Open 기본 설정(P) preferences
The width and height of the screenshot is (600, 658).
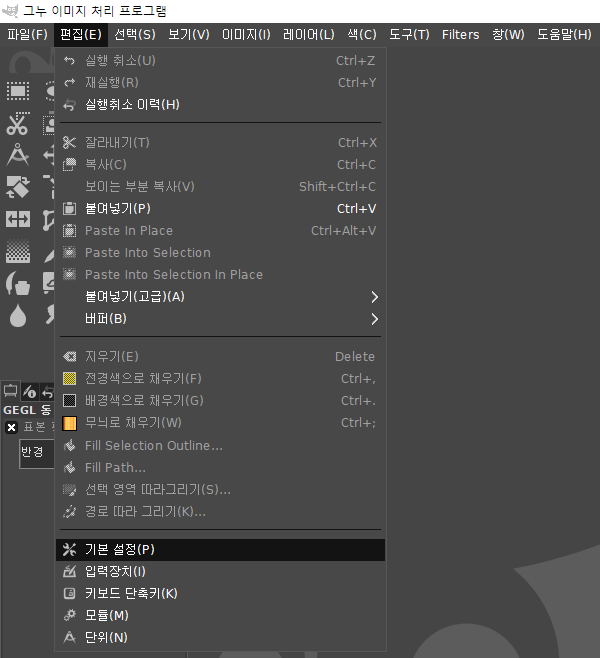click(x=220, y=550)
